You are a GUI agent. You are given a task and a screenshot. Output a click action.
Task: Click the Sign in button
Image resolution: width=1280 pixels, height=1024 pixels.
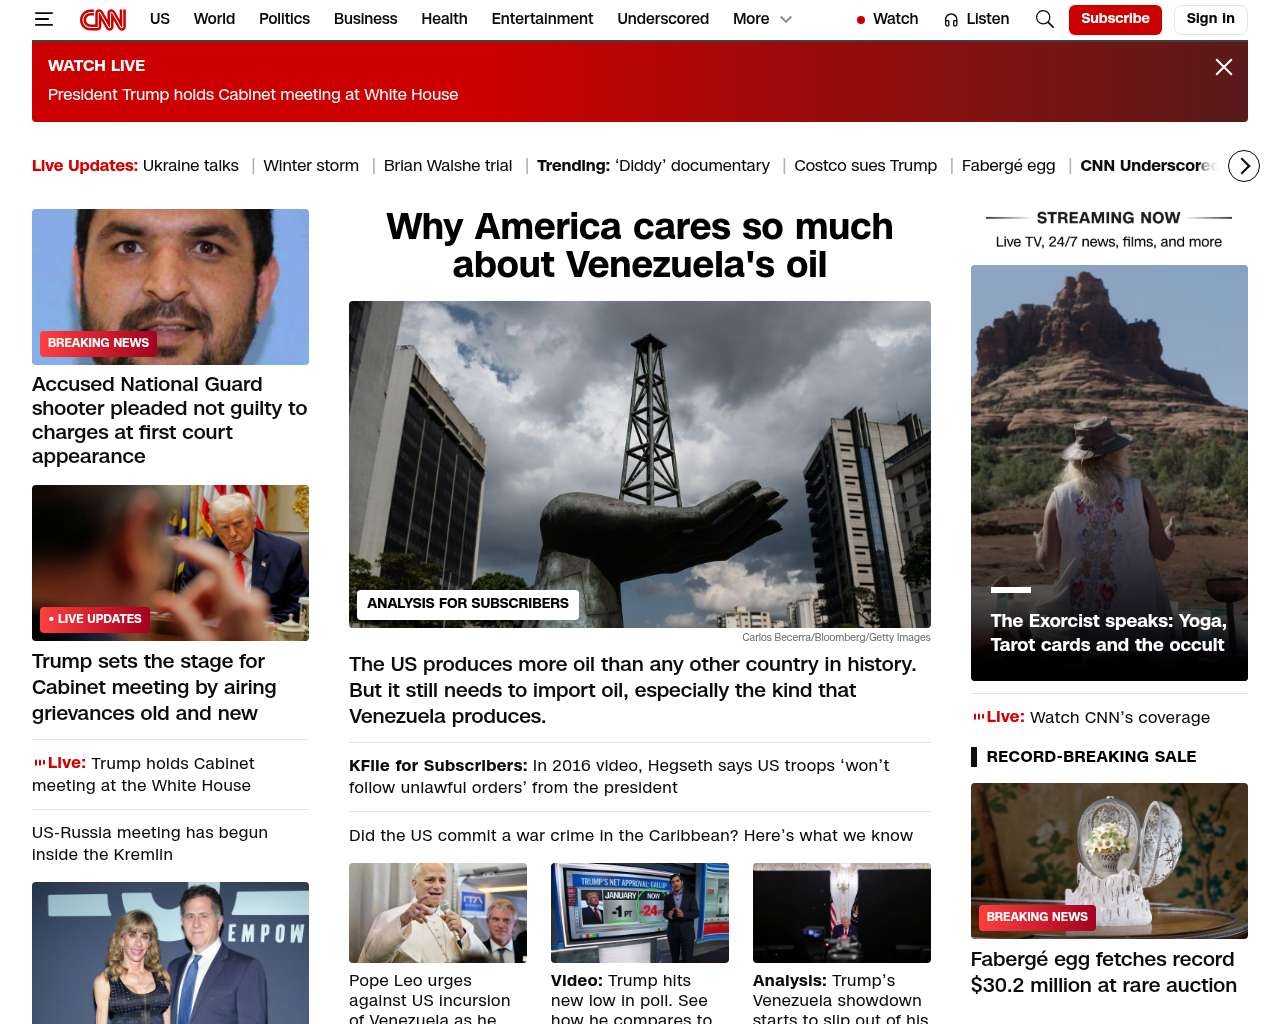[x=1210, y=19]
